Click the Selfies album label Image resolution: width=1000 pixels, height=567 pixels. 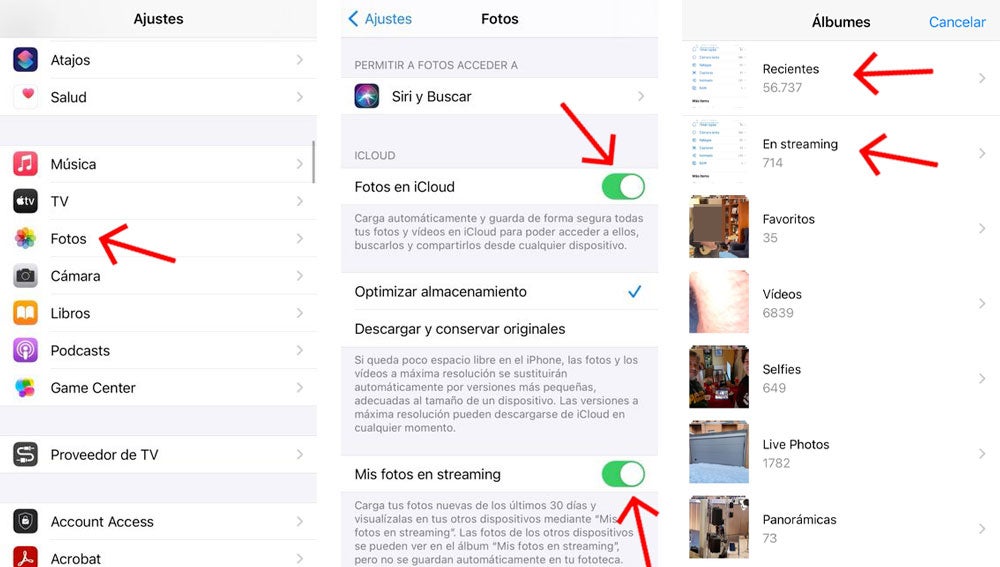781,369
